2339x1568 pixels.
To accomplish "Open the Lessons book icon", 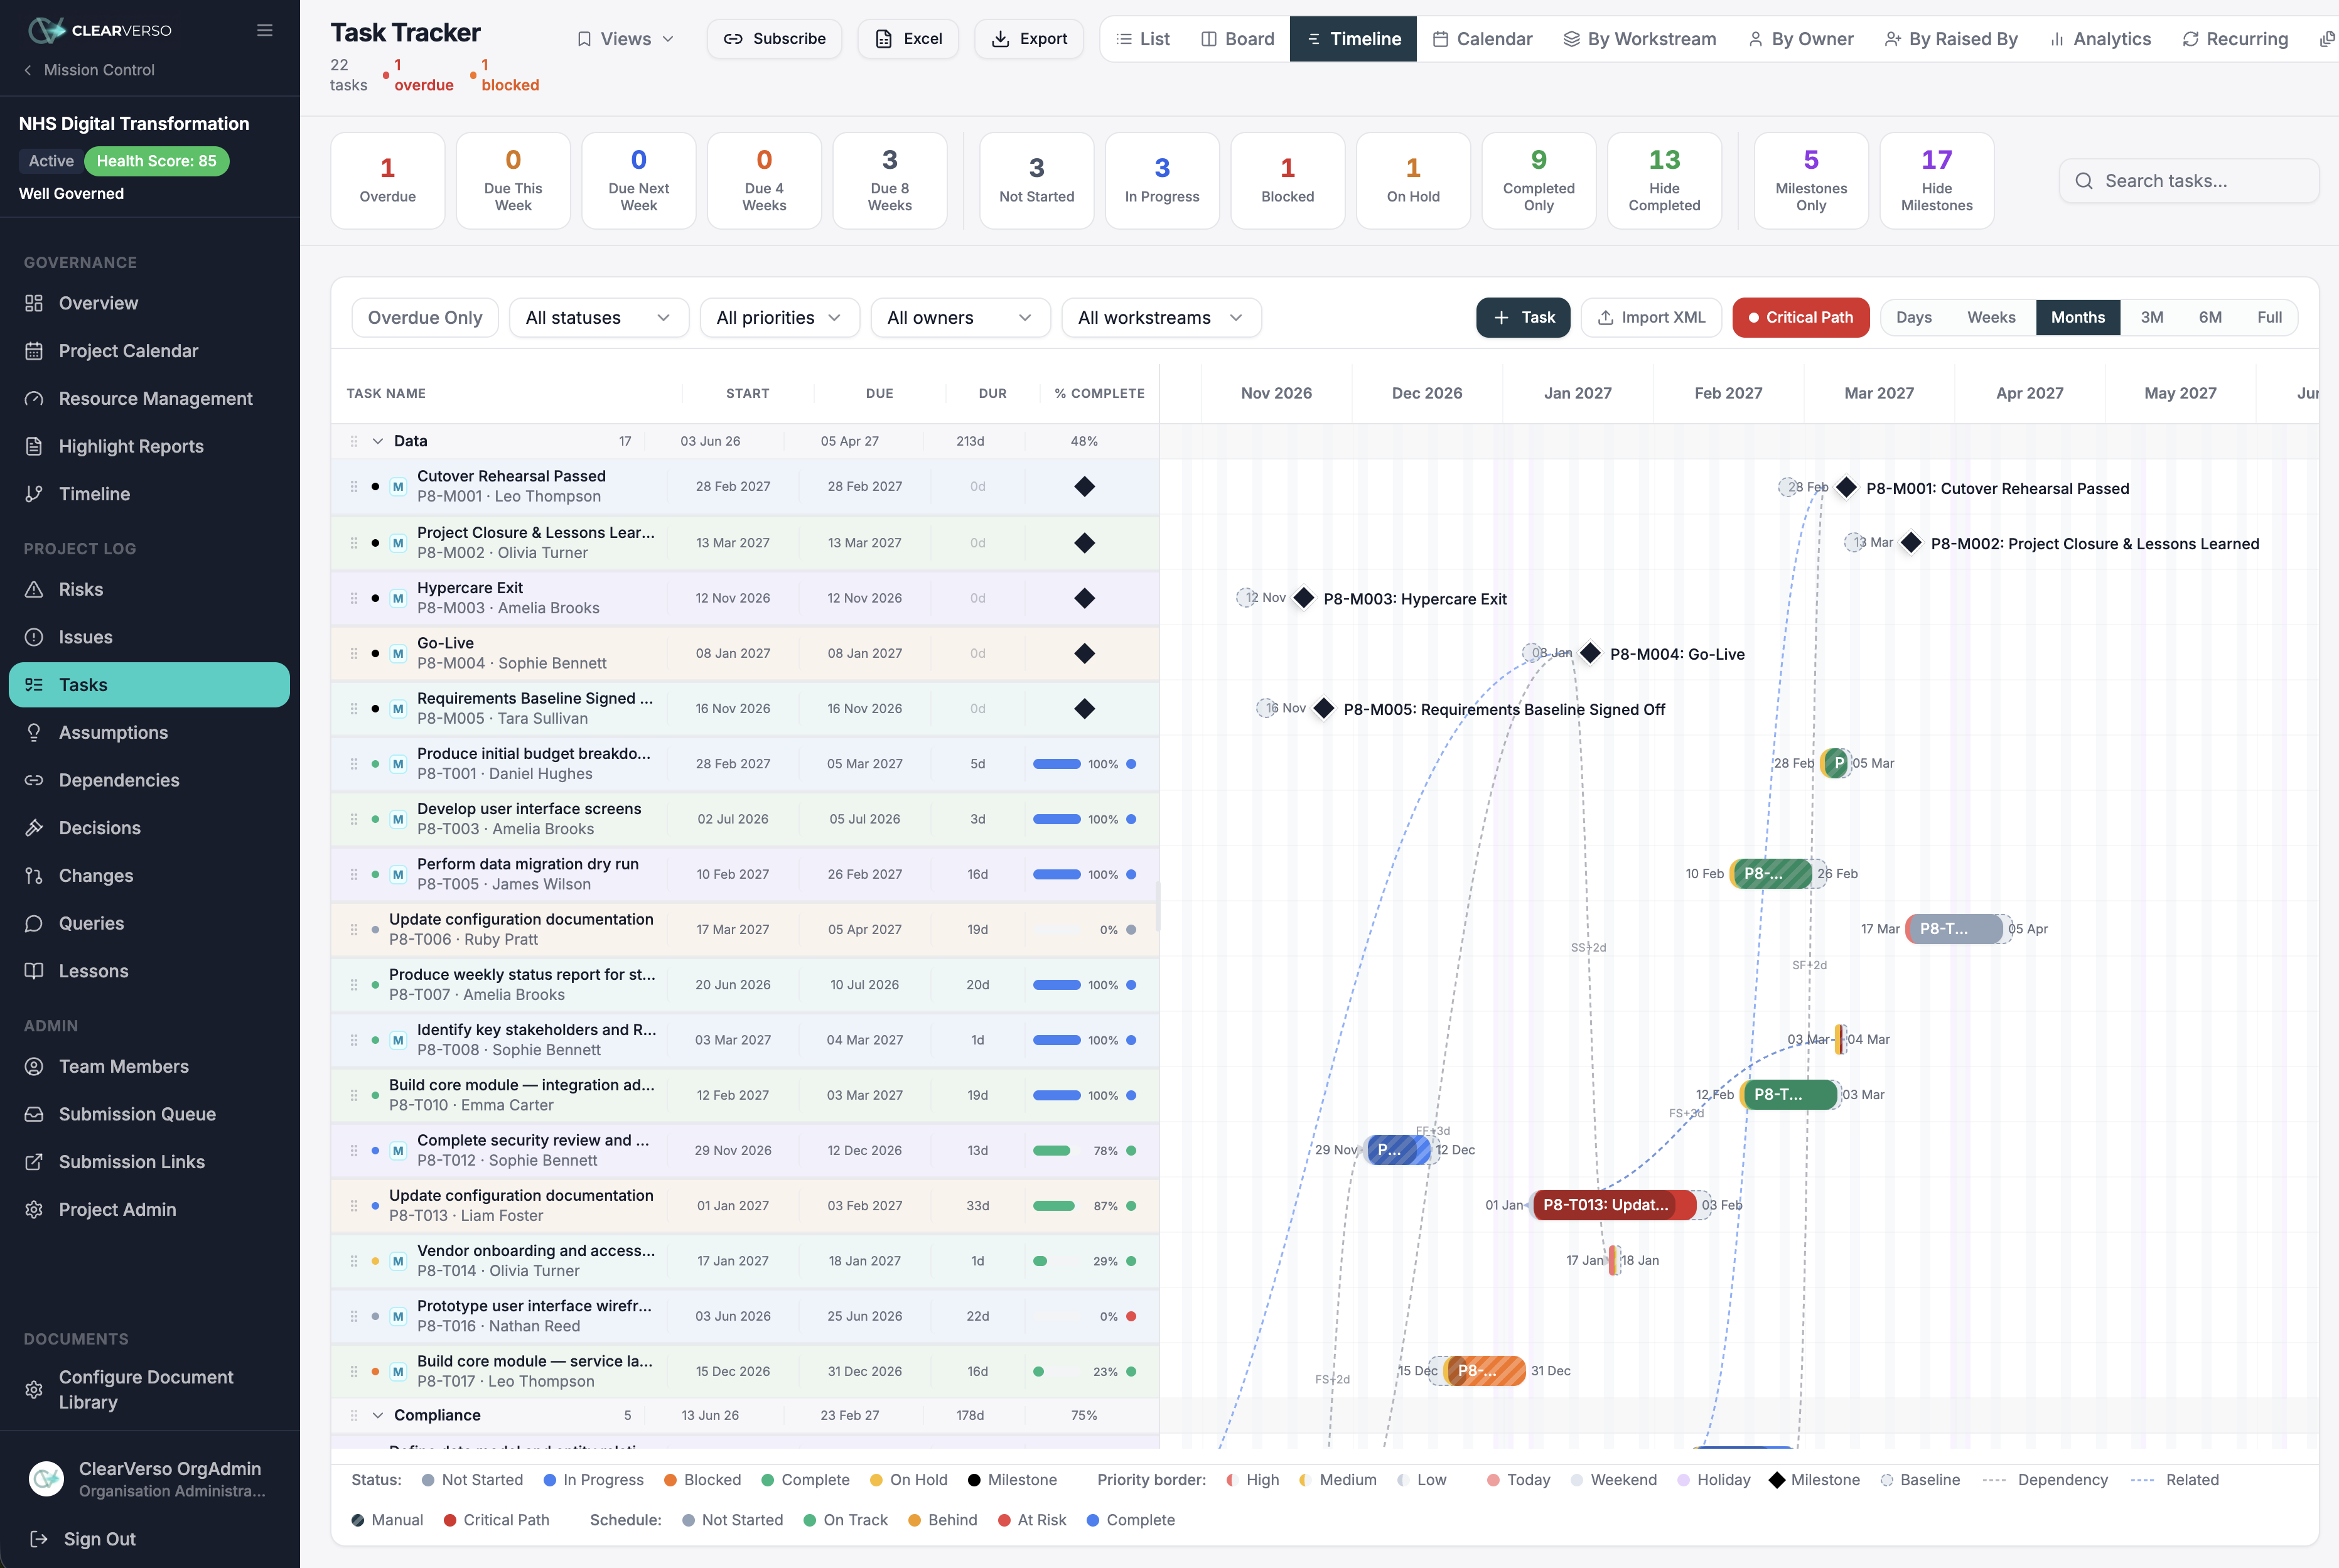I will tap(34, 971).
